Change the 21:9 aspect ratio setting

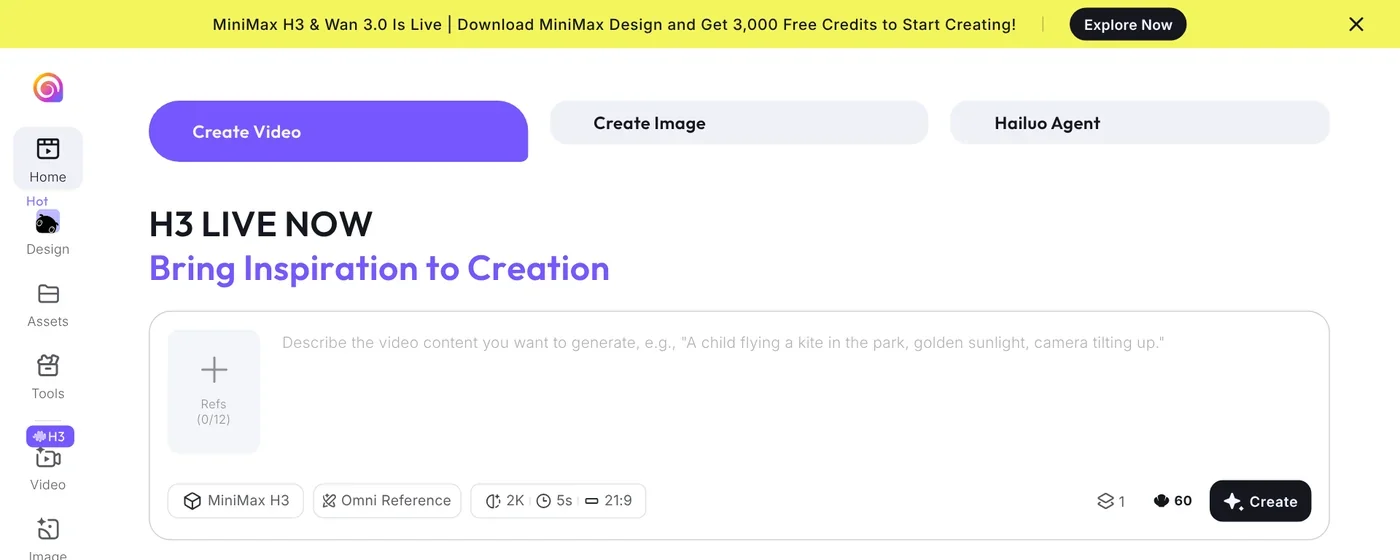tap(608, 501)
